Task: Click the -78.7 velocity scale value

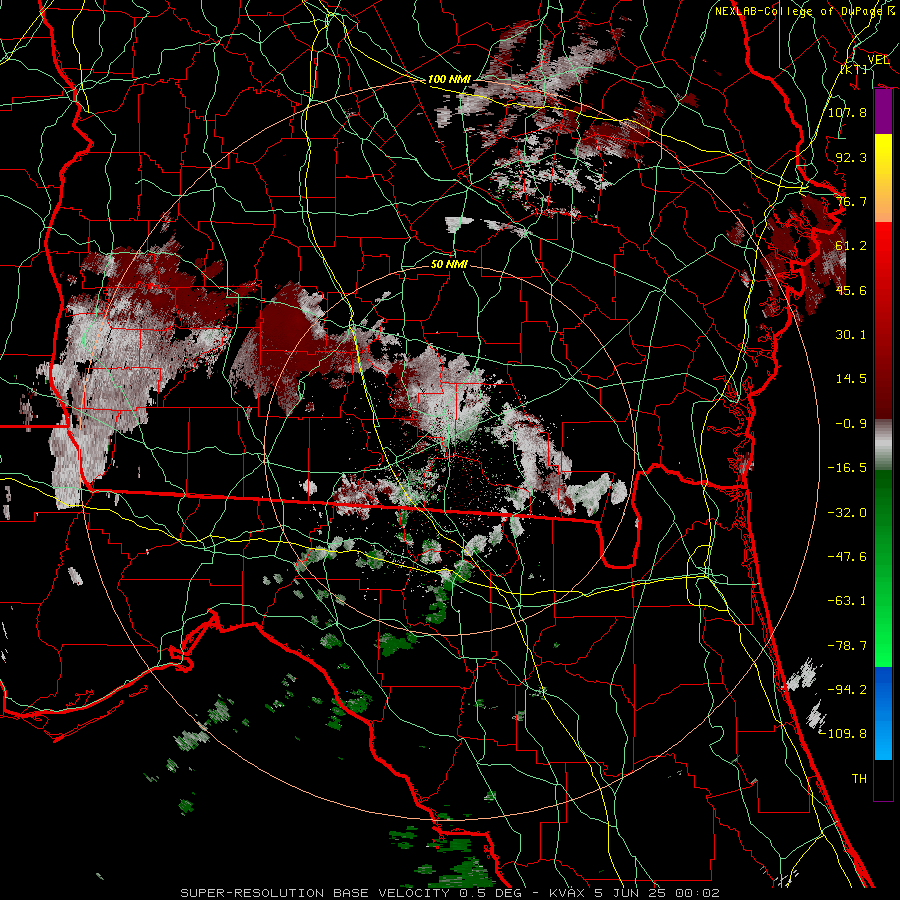Action: coord(847,646)
